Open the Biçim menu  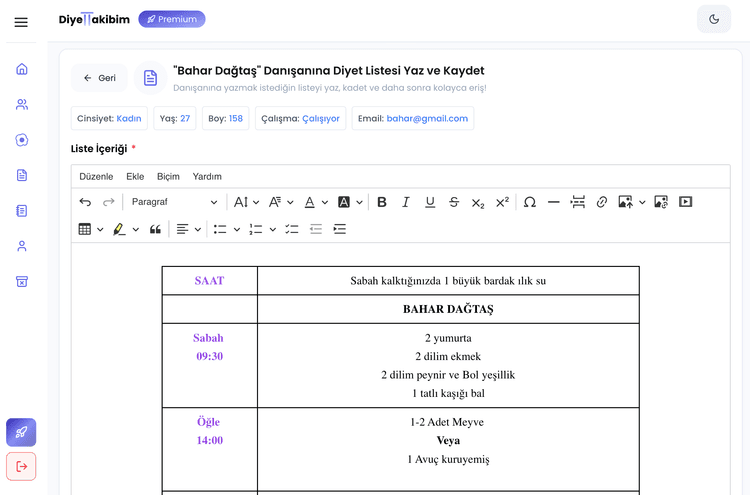(x=168, y=176)
